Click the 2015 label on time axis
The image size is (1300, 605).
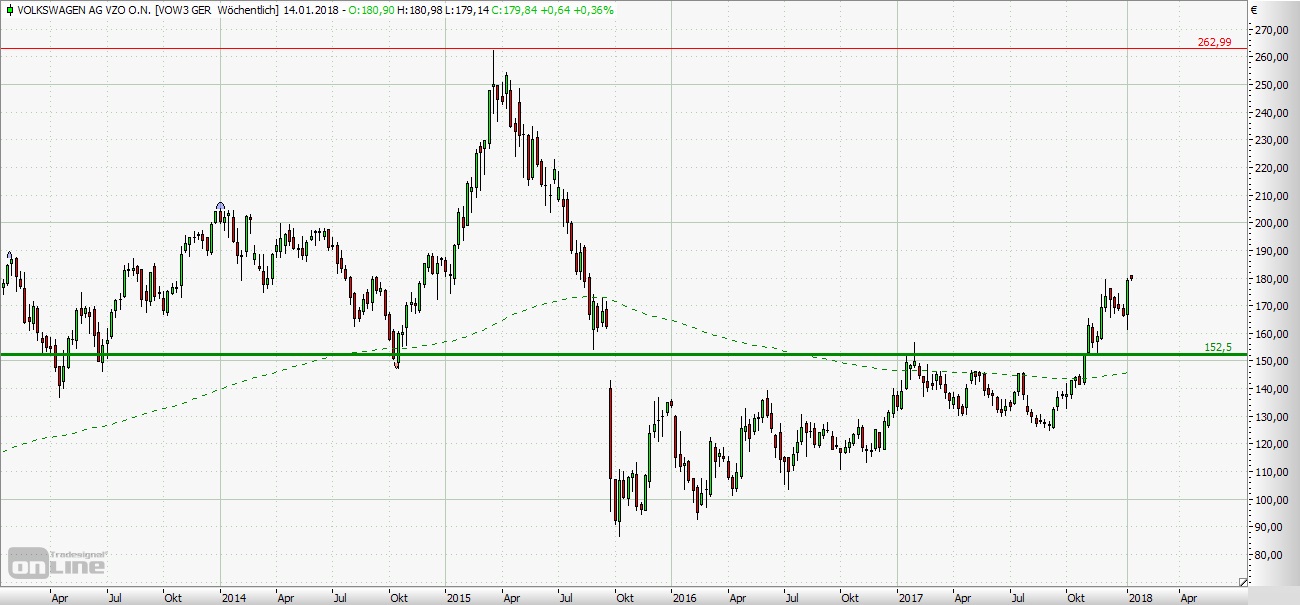click(459, 598)
